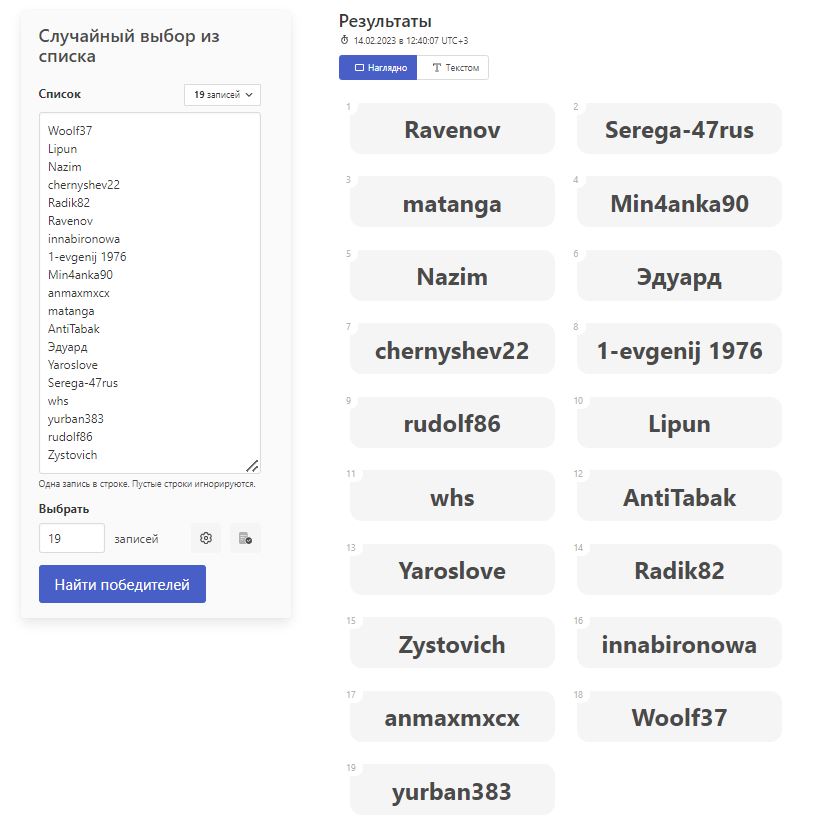Select the Ravenov result card
Image resolution: width=832 pixels, height=837 pixels.
pyautogui.click(x=452, y=130)
